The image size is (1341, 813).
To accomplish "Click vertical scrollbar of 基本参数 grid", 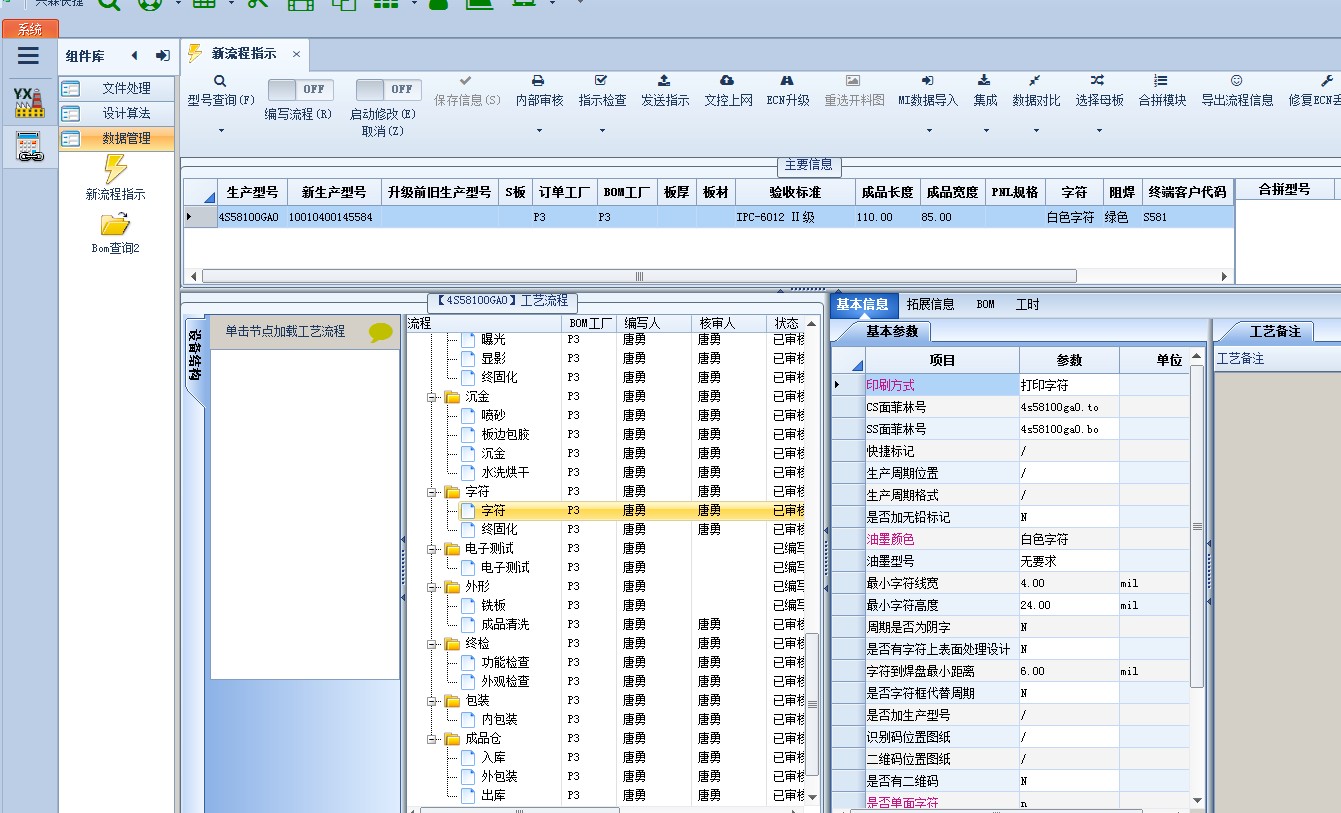I will [1197, 526].
